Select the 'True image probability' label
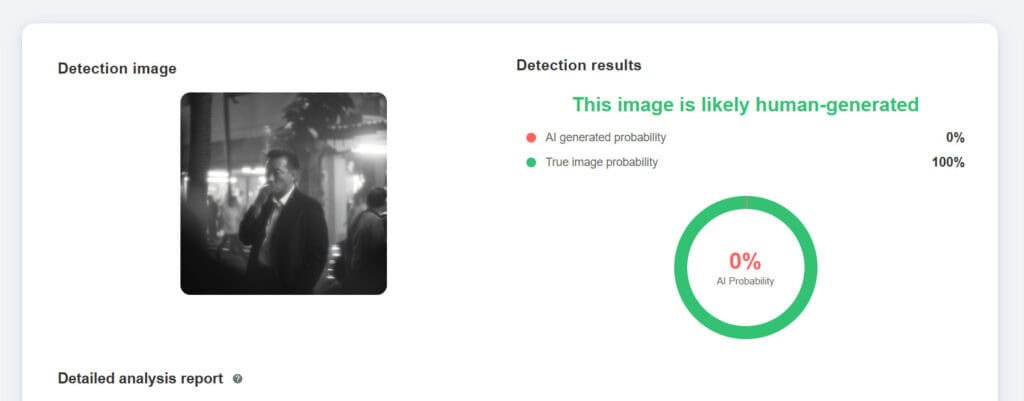Screen dimensions: 1024x401 coord(602,163)
